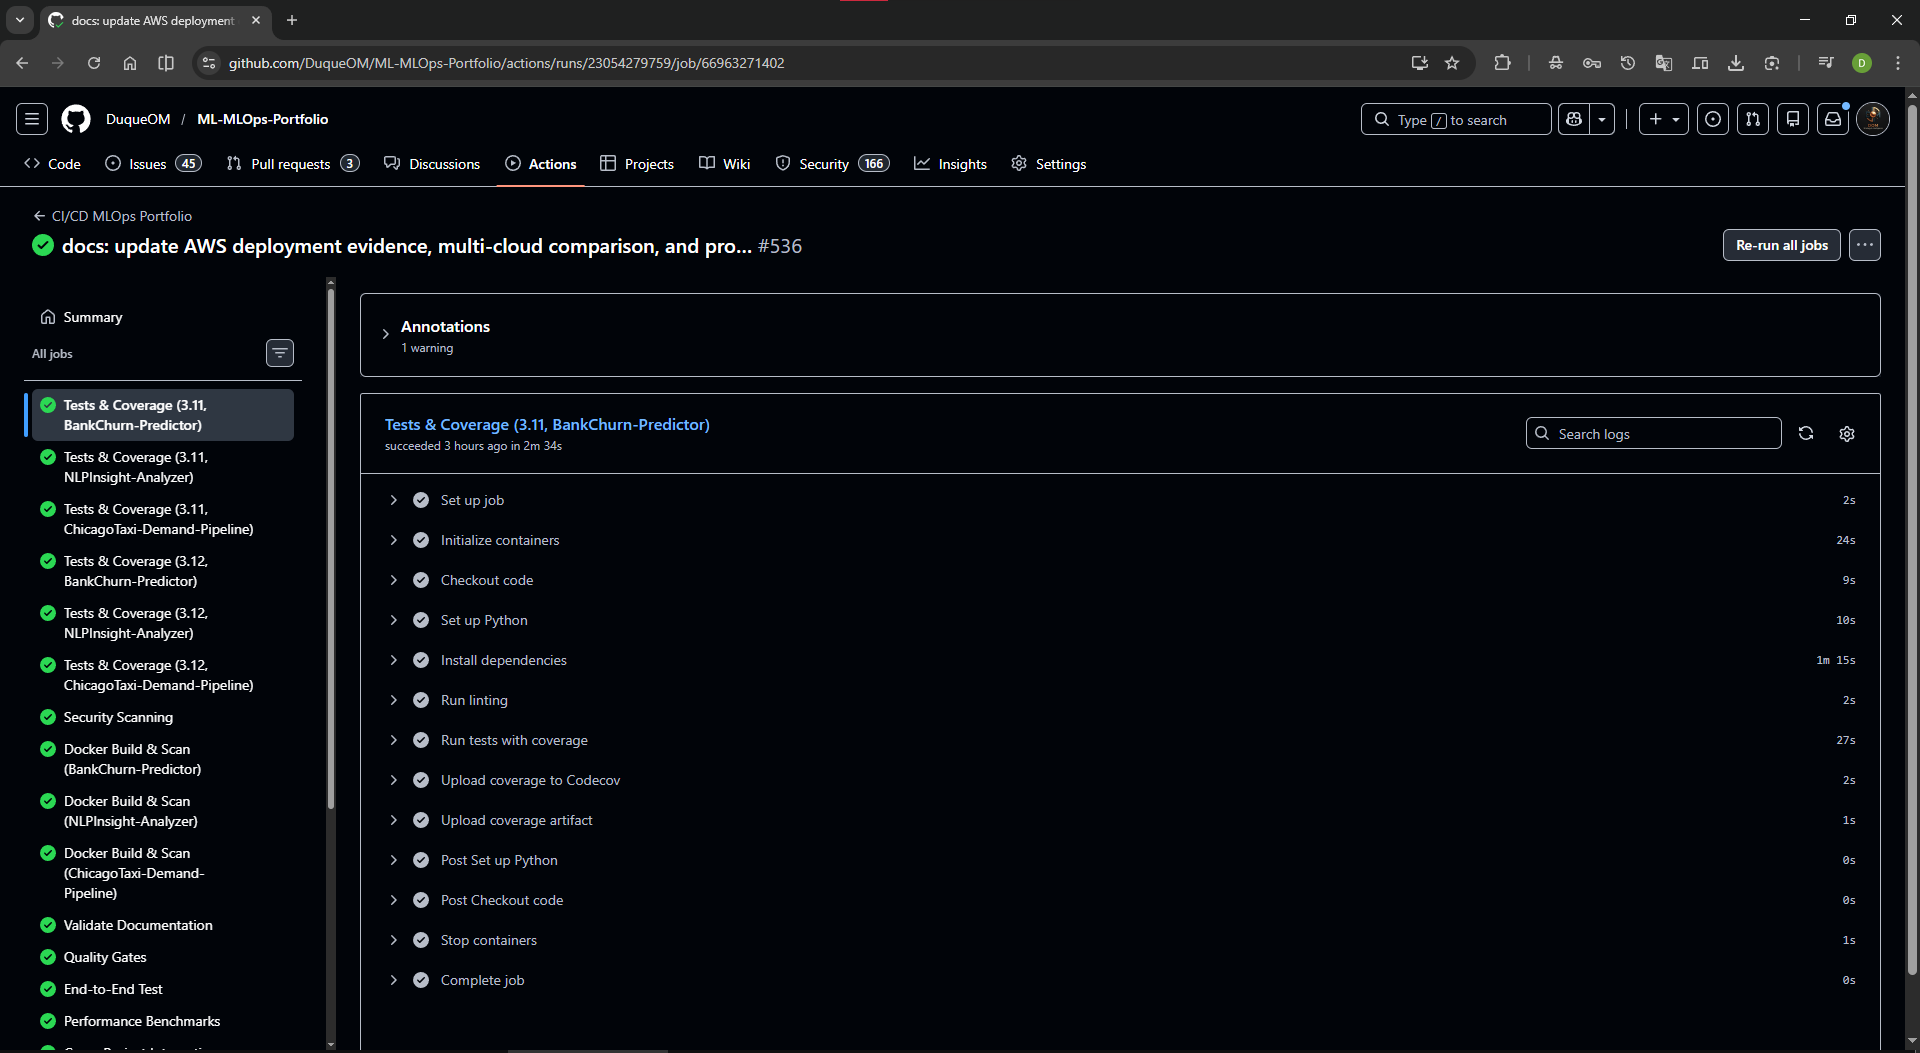The image size is (1920, 1053).
Task: Open the Copilot chat icon
Action: pyautogui.click(x=1574, y=119)
